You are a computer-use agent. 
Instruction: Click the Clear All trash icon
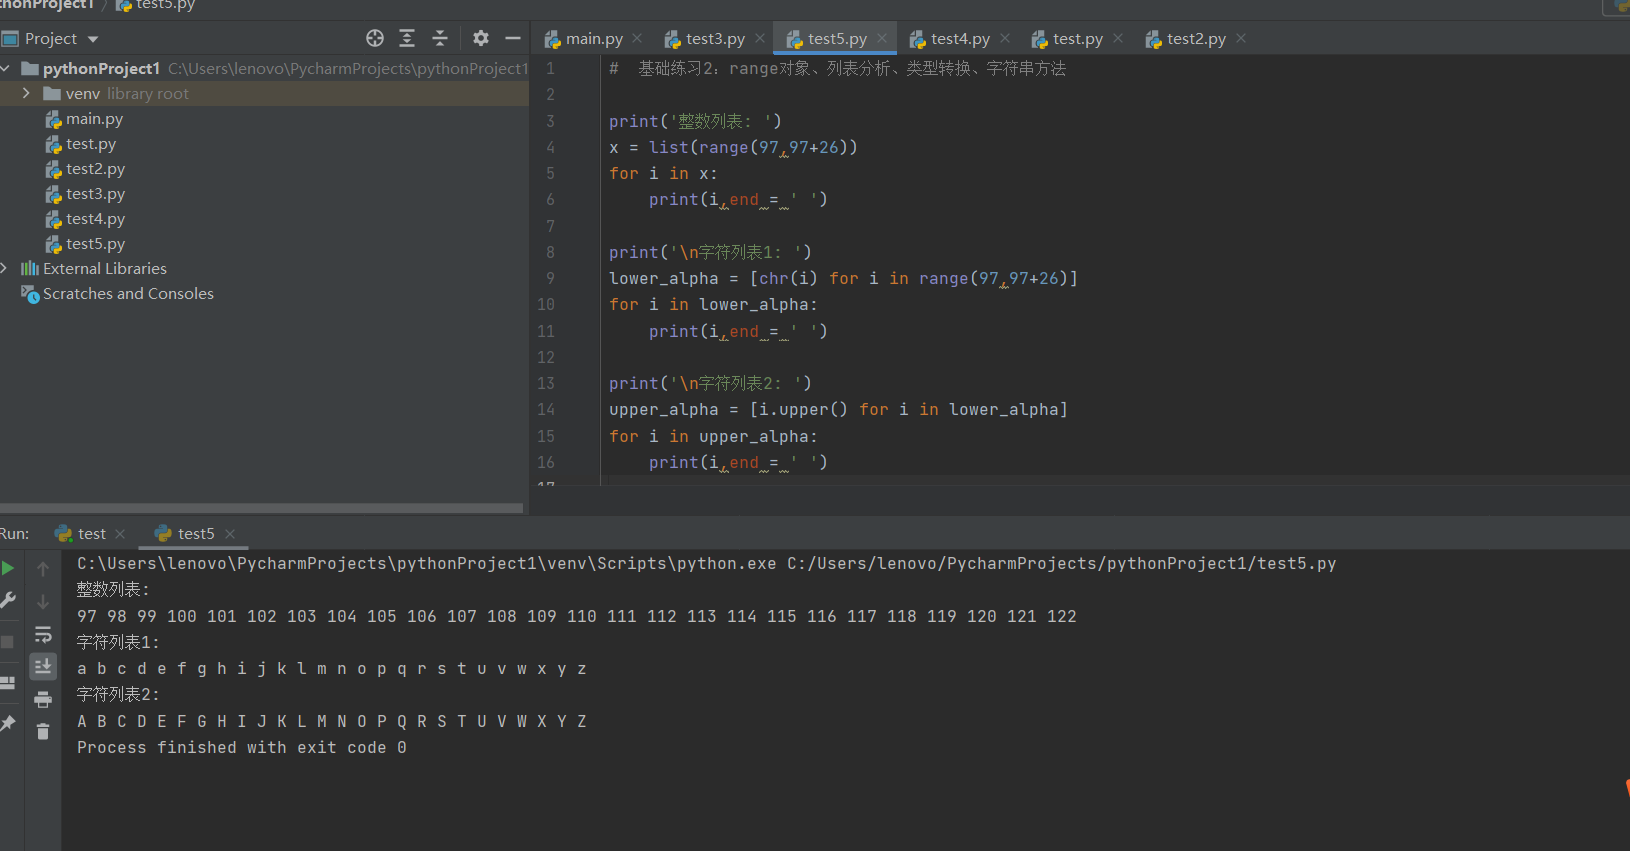coord(43,732)
